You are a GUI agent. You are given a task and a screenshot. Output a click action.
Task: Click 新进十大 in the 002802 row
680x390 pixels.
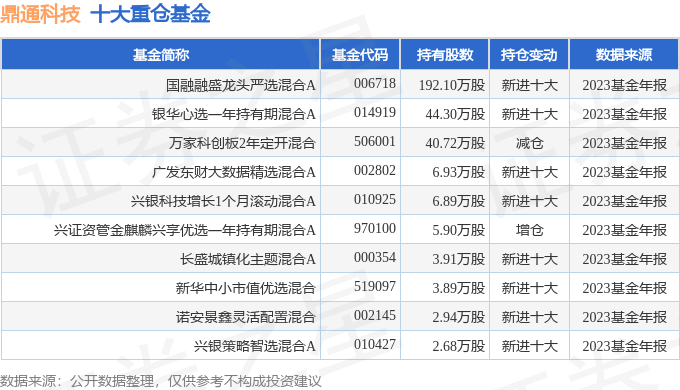(x=530, y=172)
